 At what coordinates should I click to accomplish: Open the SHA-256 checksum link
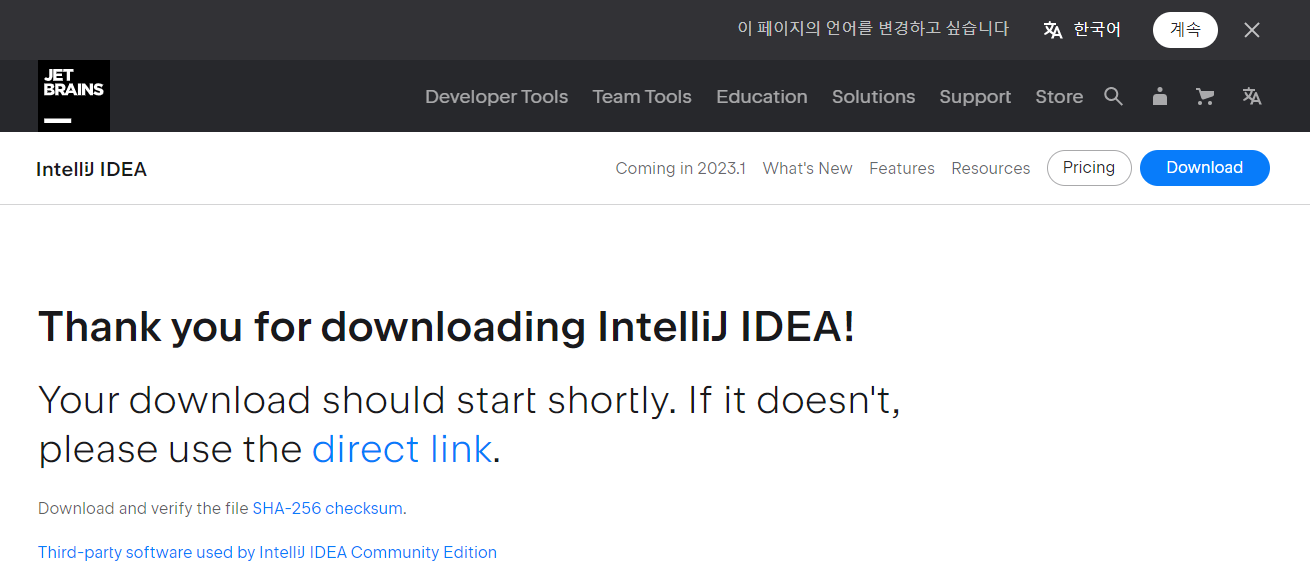coord(328,508)
